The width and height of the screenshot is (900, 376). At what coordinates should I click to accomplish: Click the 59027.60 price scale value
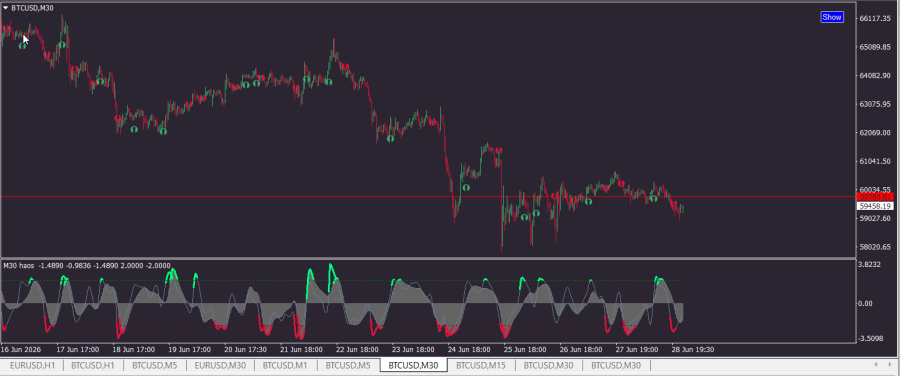pos(875,218)
